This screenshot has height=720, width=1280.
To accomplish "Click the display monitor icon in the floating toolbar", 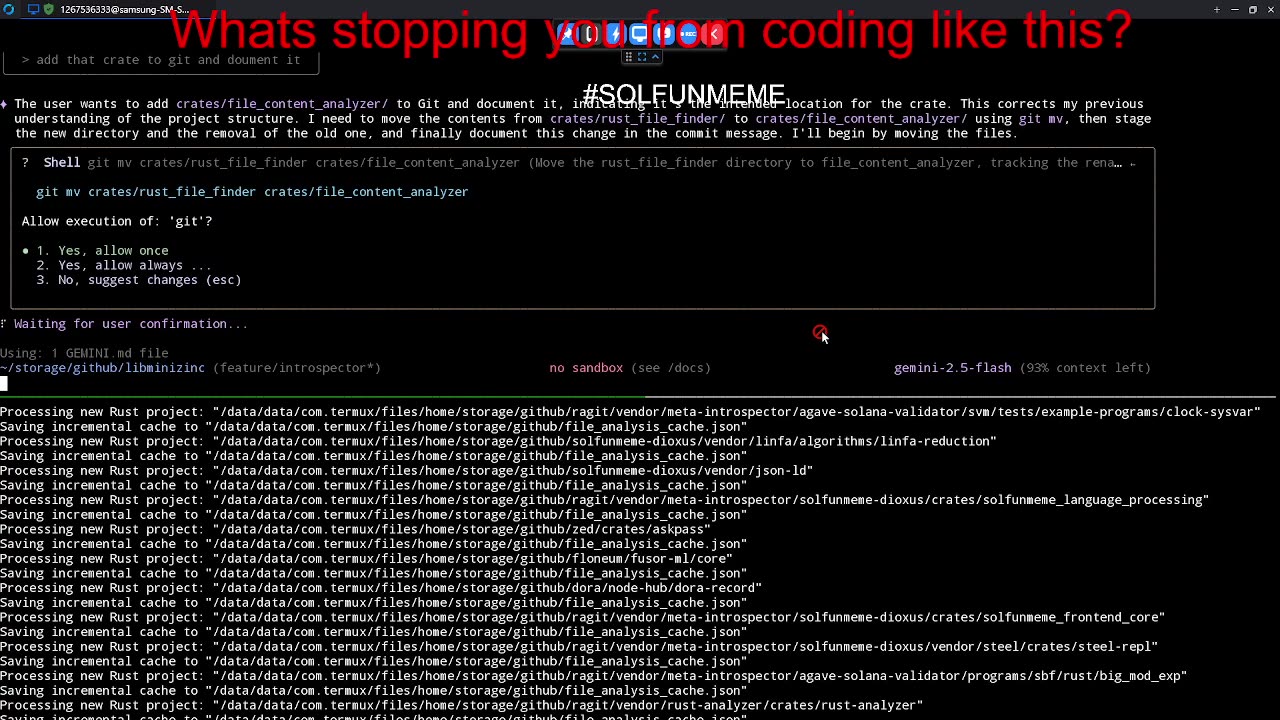I will (x=639, y=34).
